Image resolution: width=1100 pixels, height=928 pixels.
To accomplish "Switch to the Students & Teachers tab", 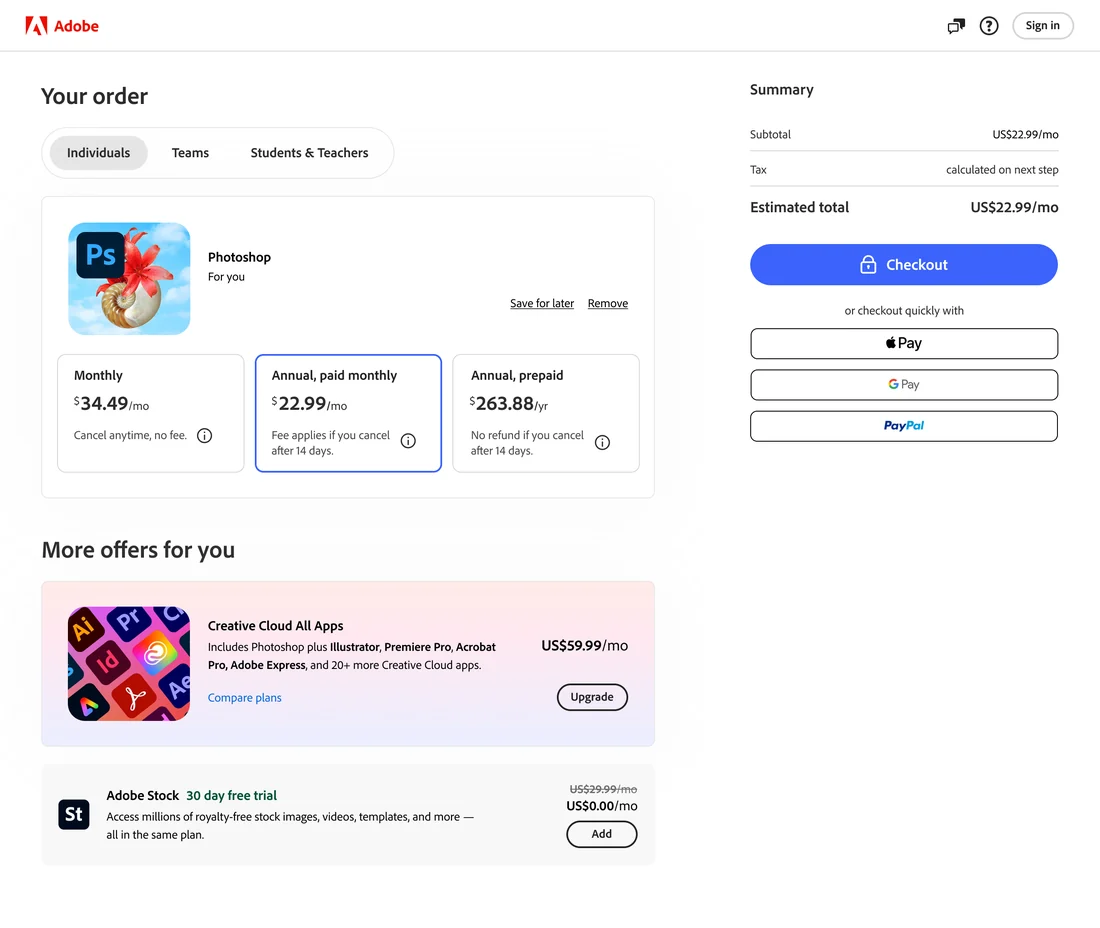I will [309, 153].
